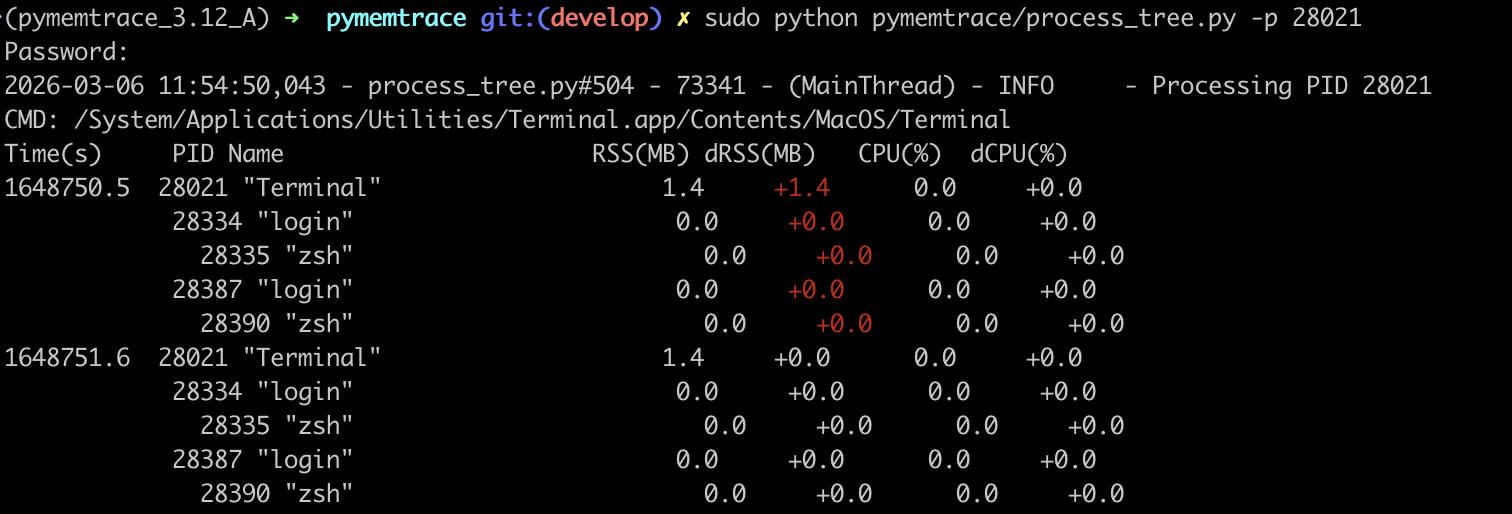Click the "Time(s)" column header
This screenshot has width=1512, height=514.
click(x=53, y=154)
